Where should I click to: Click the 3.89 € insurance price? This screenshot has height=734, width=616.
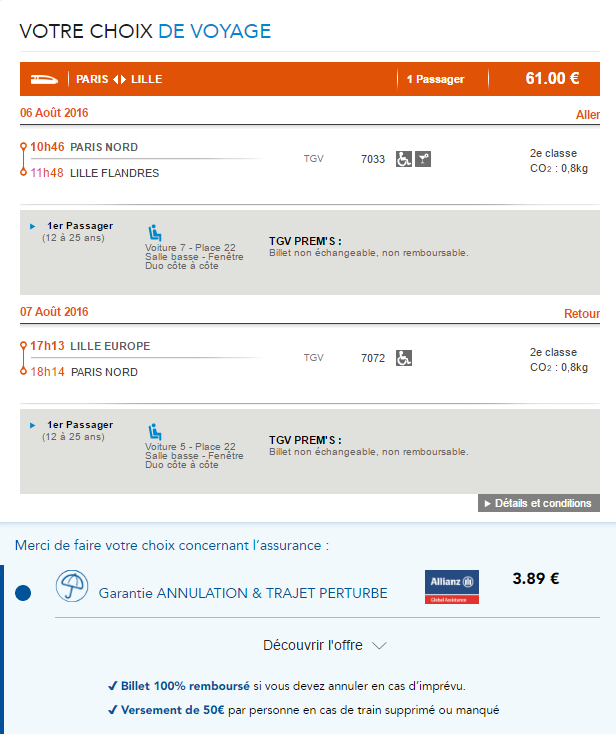point(535,578)
